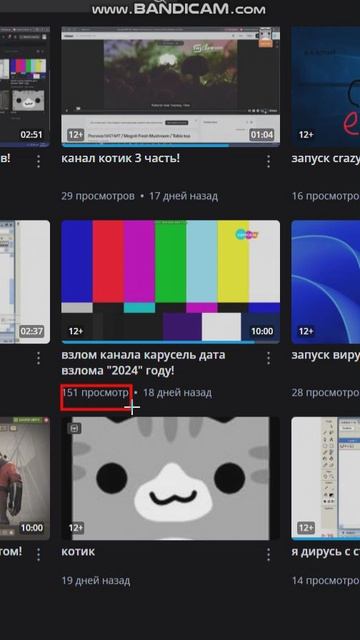
Task: Click '16 просмотр' view count text
Action: coord(326,196)
